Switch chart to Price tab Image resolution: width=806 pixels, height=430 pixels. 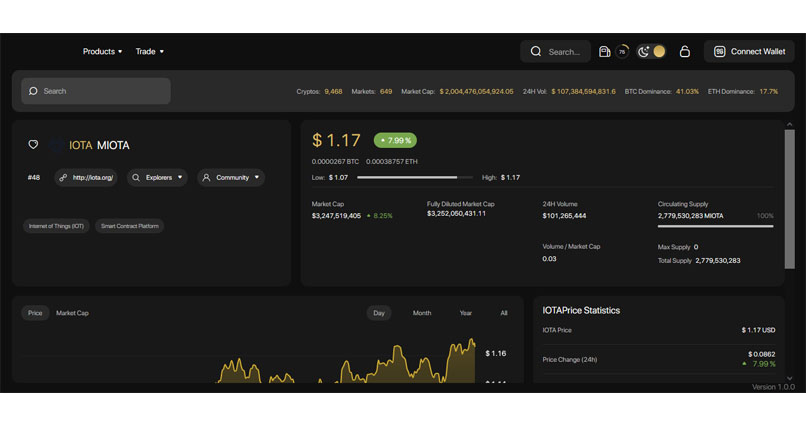point(35,313)
